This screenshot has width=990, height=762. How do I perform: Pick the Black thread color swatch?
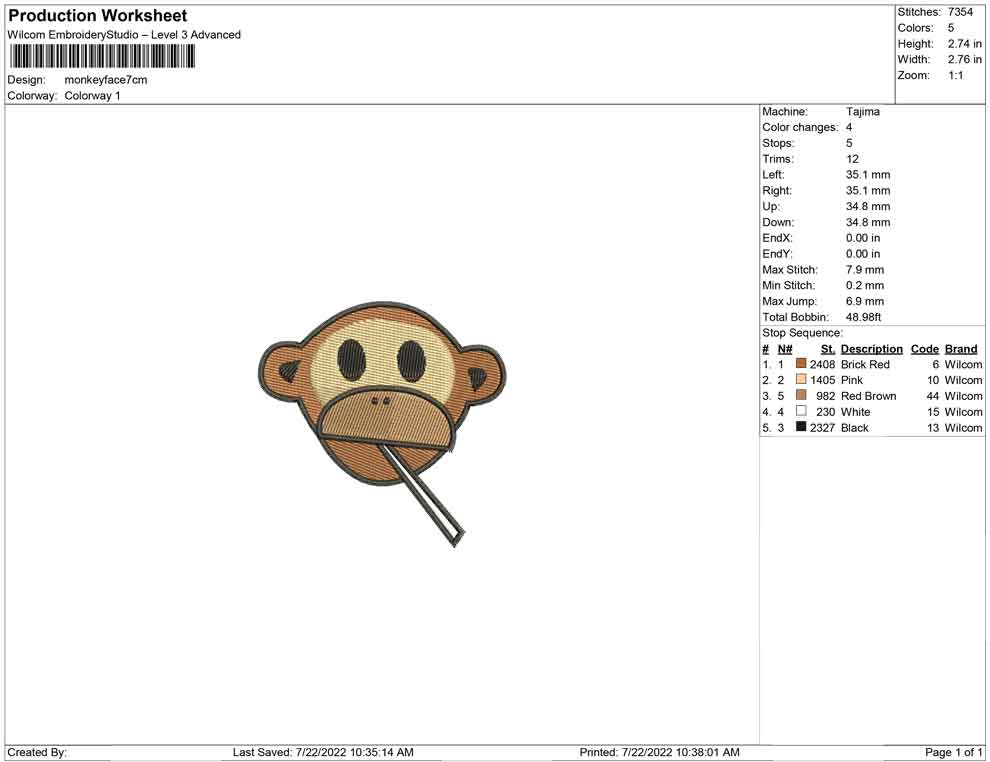(x=801, y=427)
